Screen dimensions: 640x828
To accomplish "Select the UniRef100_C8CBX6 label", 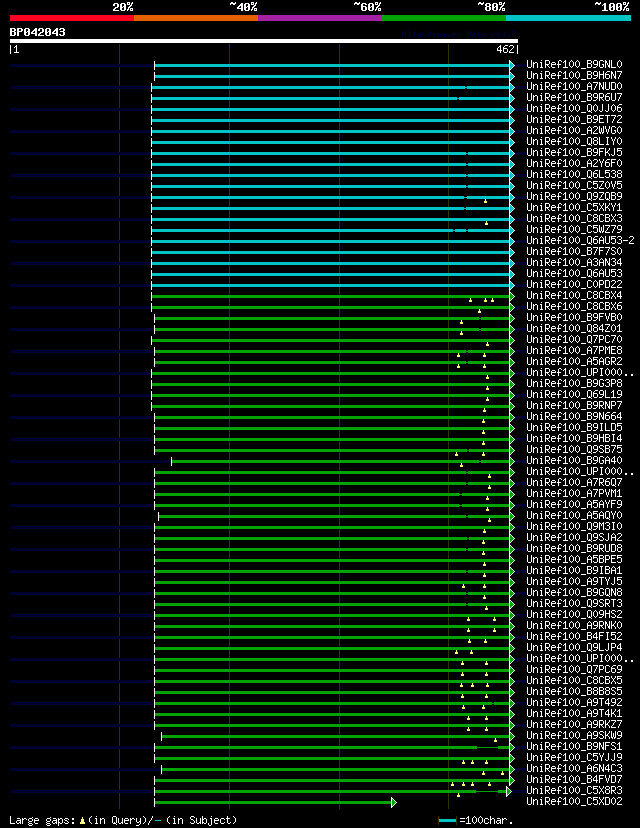I will (574, 306).
